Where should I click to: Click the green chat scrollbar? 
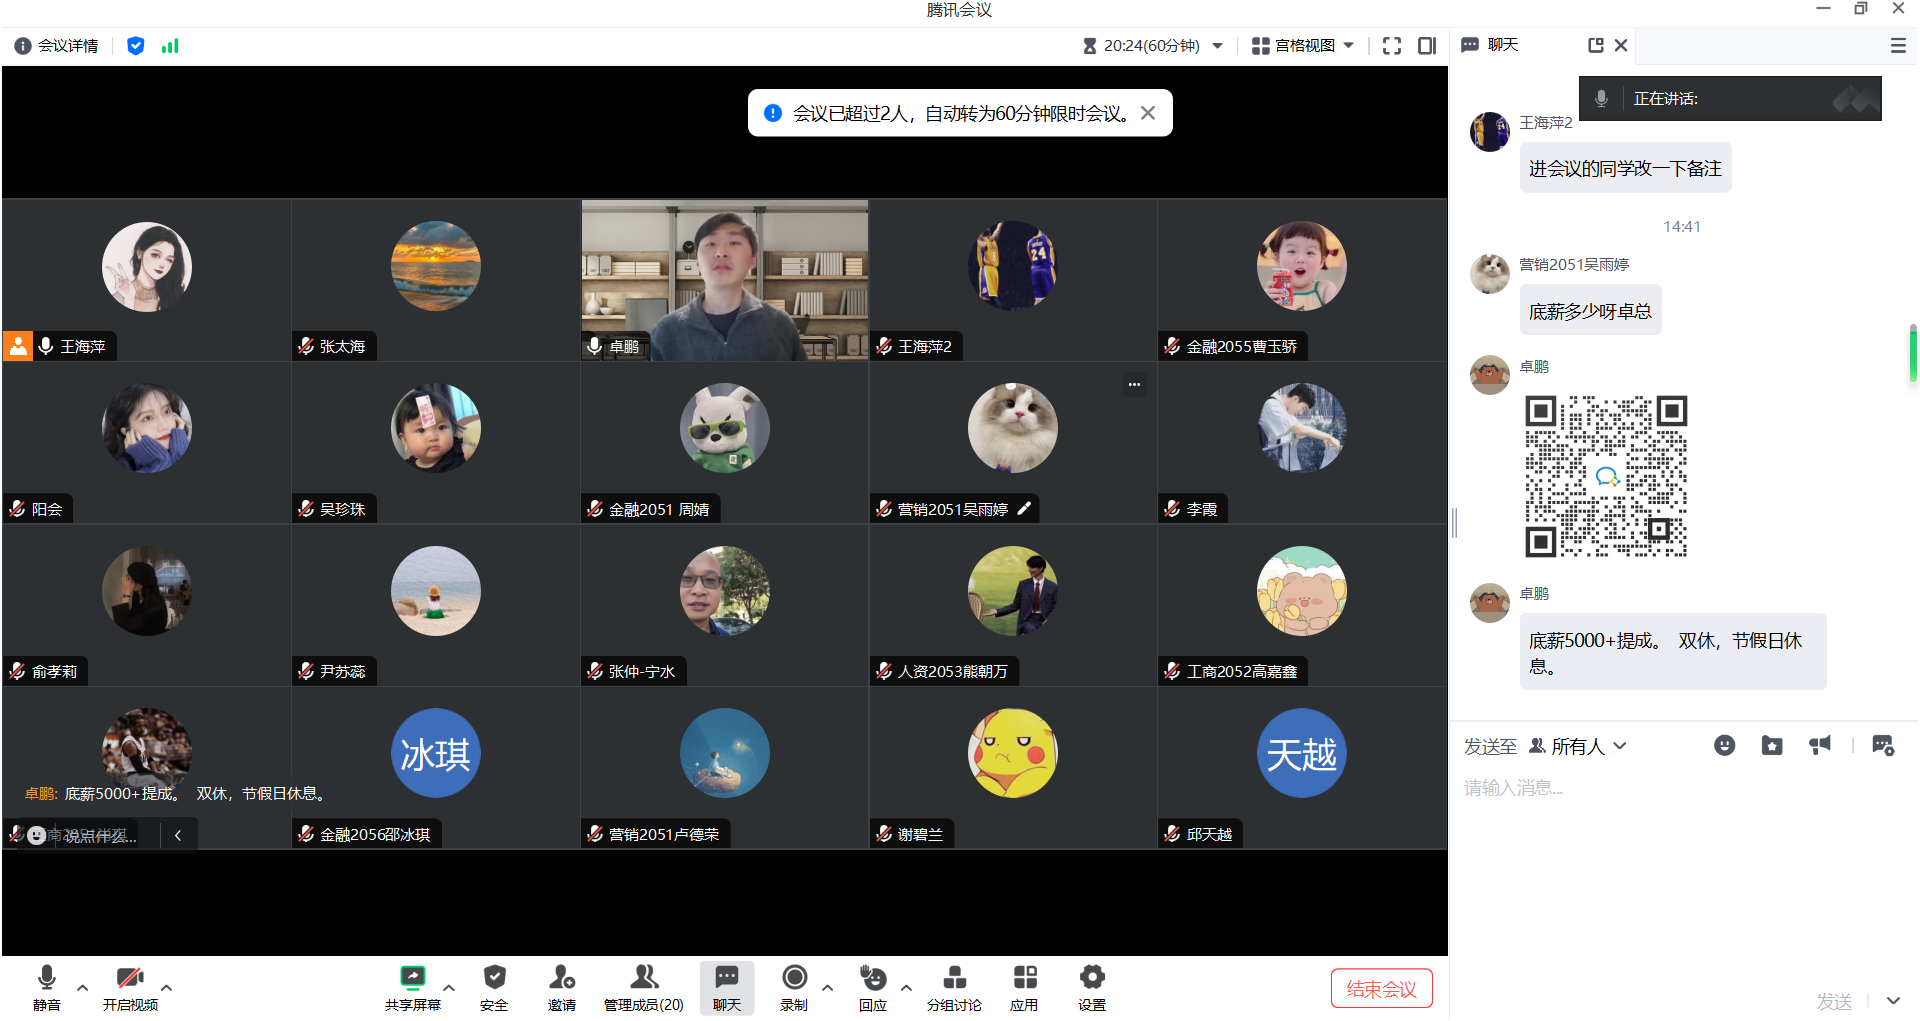tap(1912, 354)
